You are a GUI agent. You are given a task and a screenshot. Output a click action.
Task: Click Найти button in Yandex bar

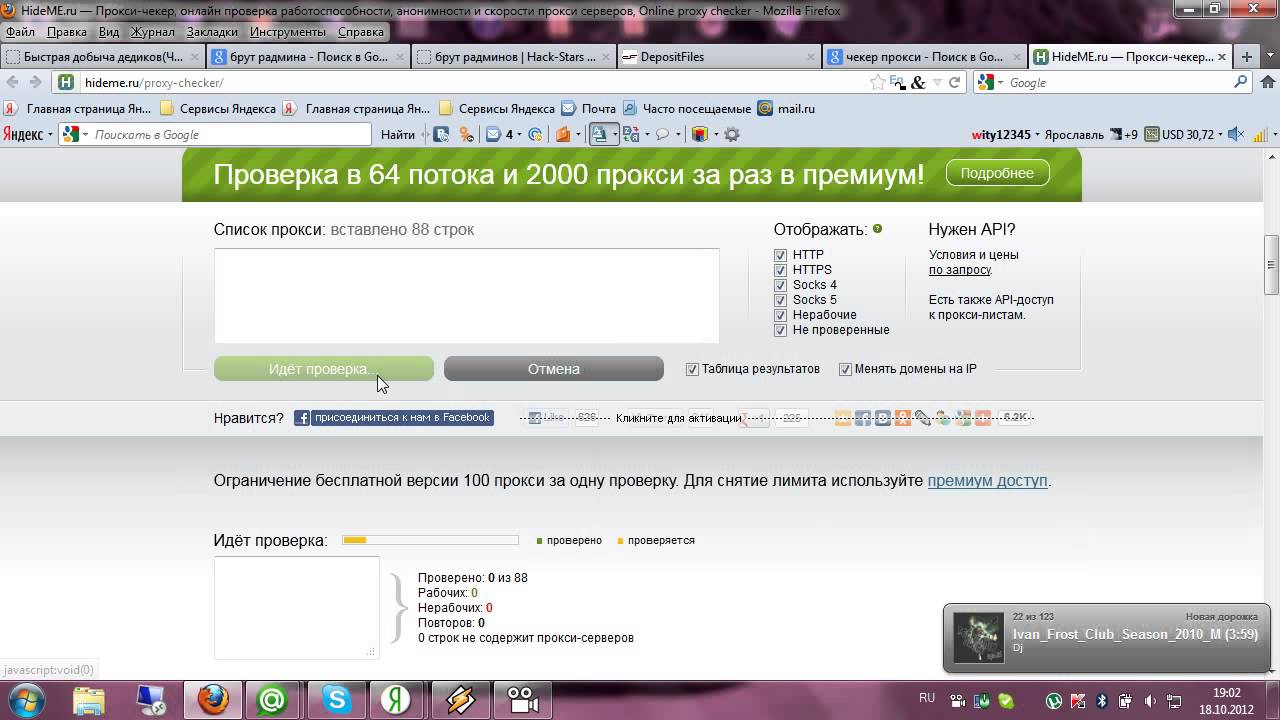click(x=397, y=134)
